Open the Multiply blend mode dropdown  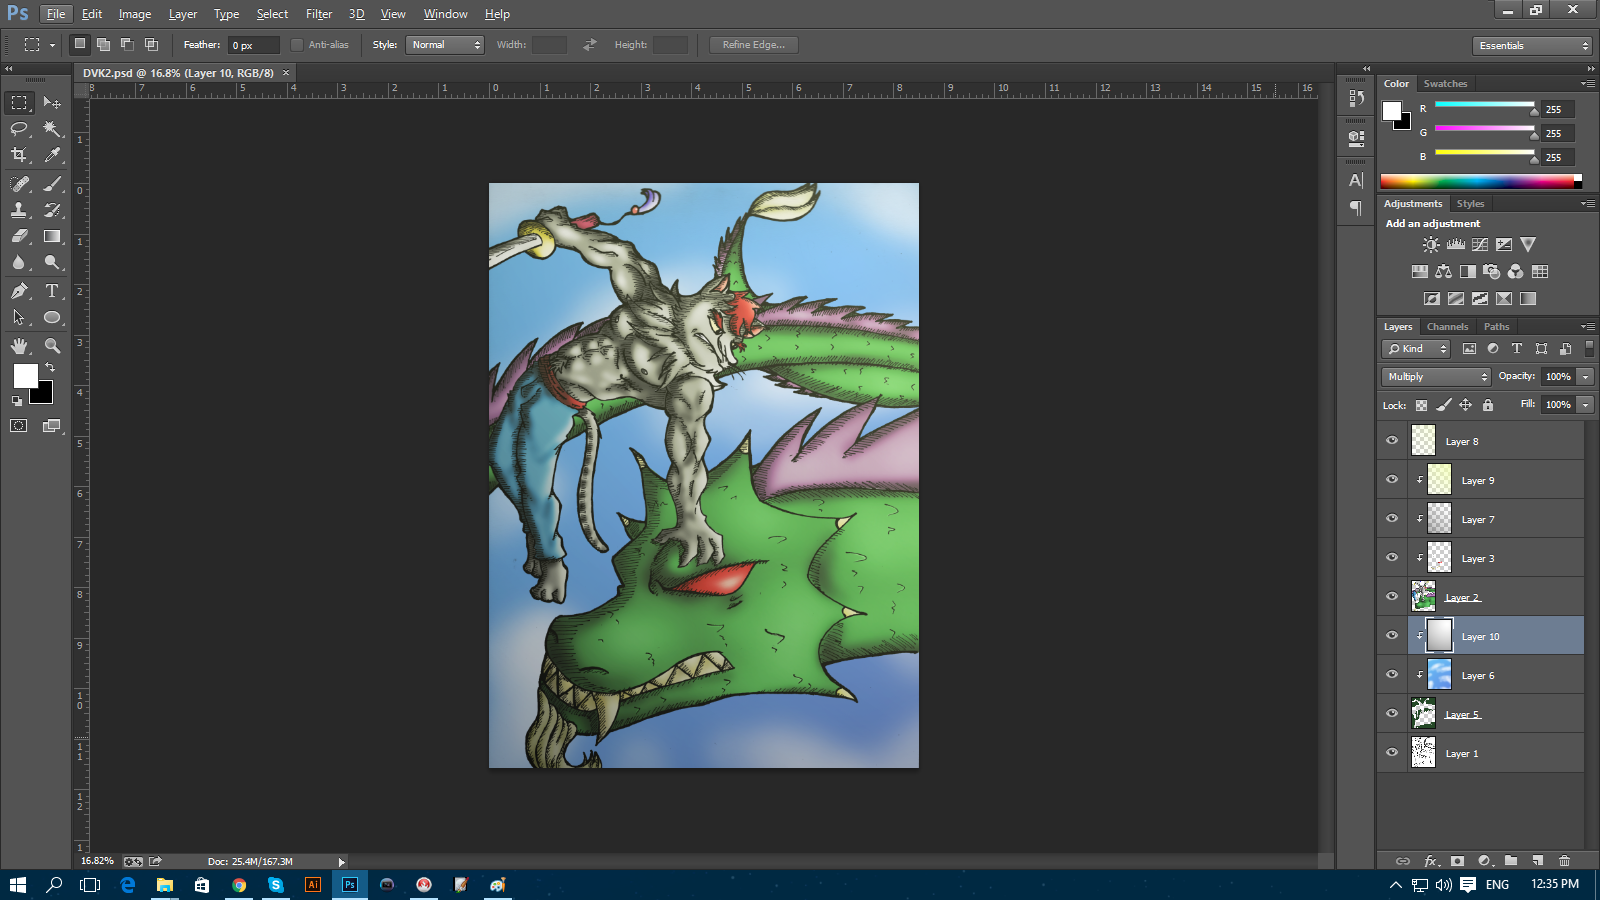coord(1436,377)
